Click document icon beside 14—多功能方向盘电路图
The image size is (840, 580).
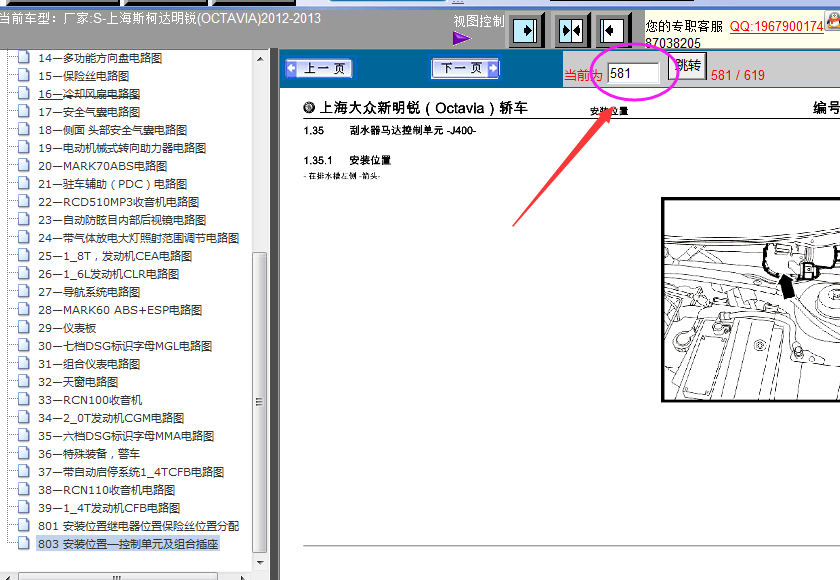[24, 57]
